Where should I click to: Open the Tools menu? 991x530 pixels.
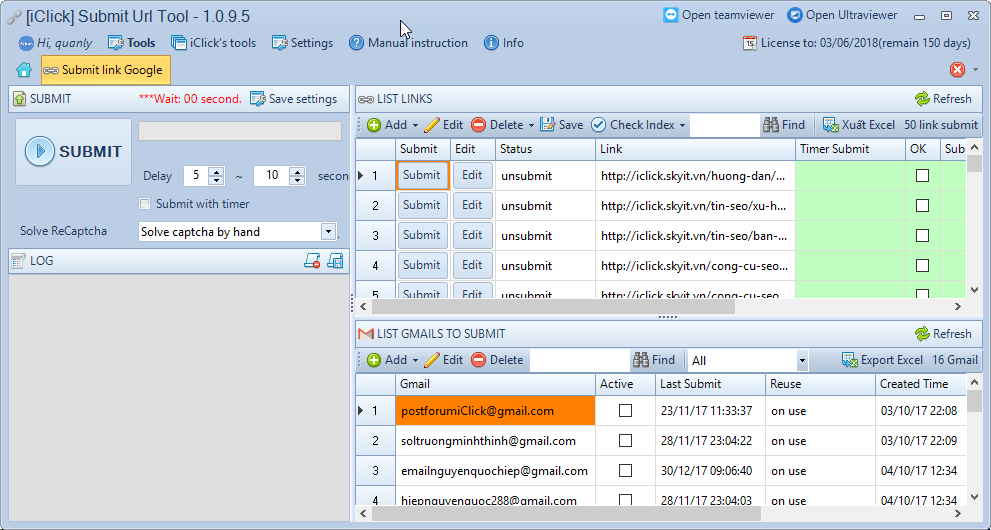coord(131,43)
